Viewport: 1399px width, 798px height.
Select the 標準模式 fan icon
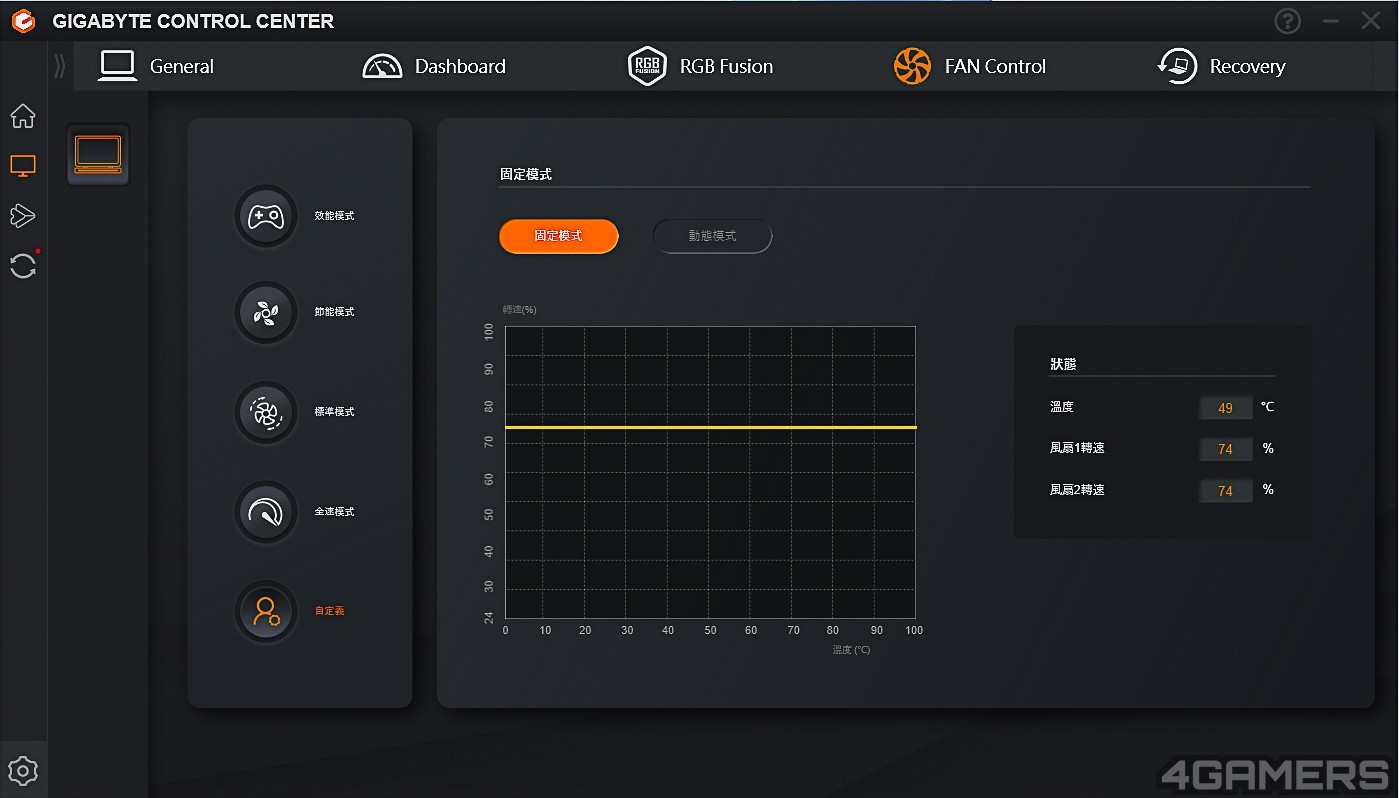[265, 412]
